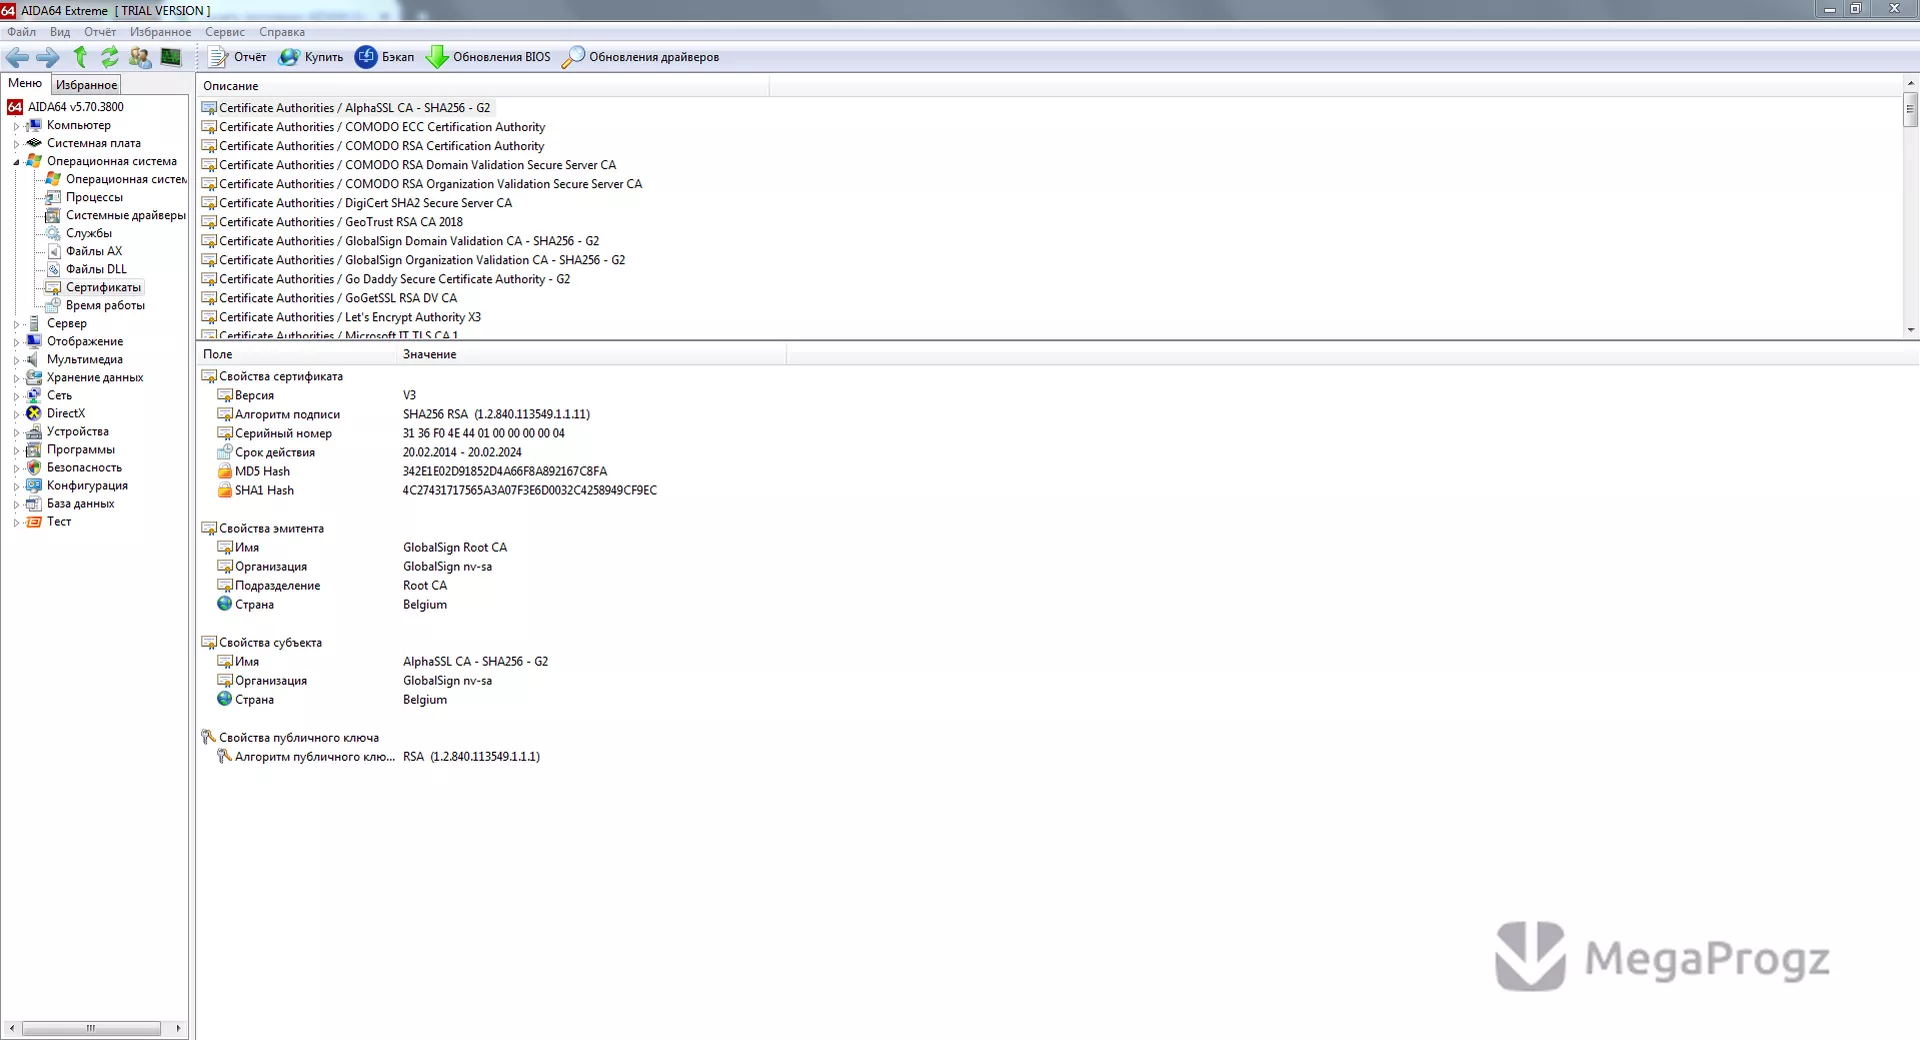Open Обновления BIOS updates
This screenshot has height=1040, width=1920.
[488, 57]
